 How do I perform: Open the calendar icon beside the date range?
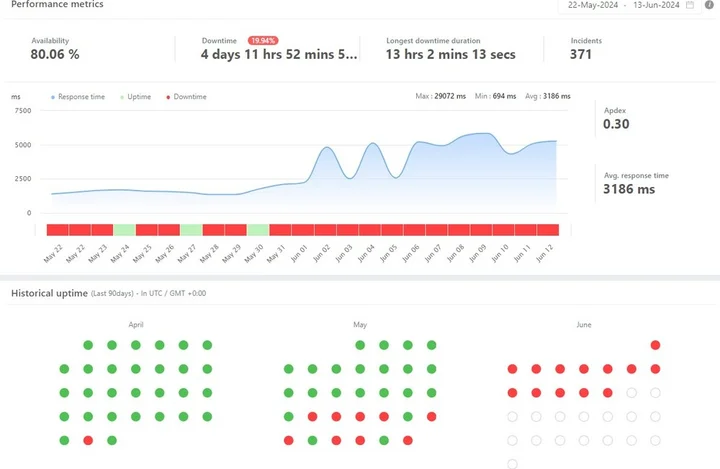[690, 5]
